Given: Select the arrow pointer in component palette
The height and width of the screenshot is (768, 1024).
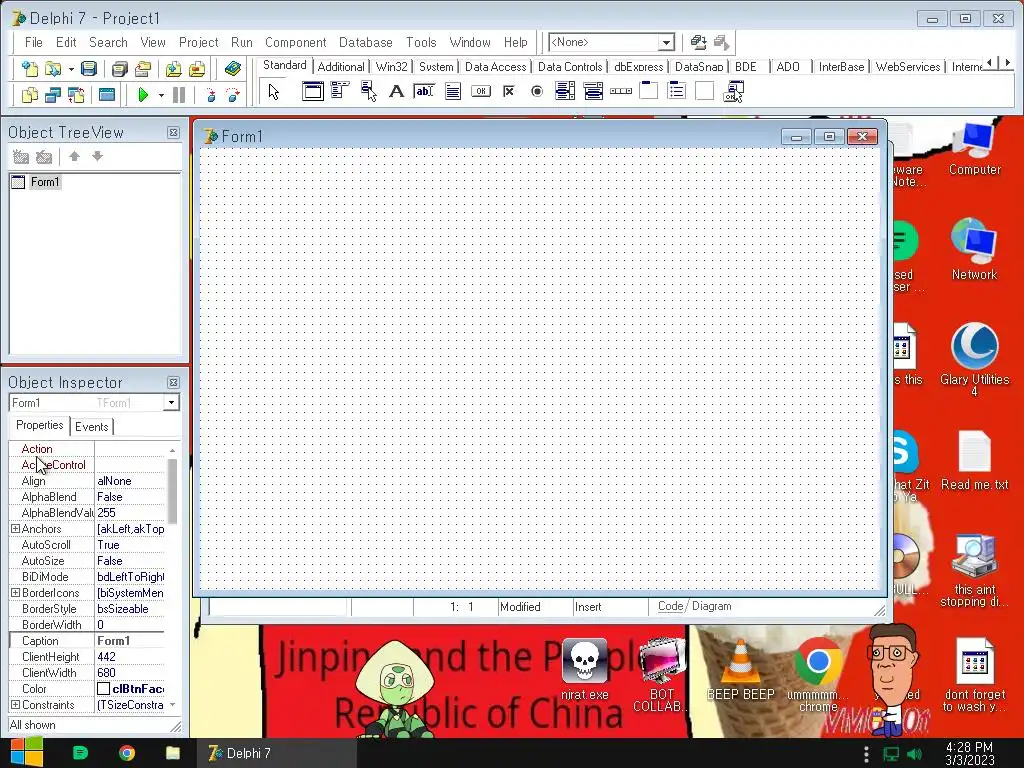Looking at the screenshot, I should pyautogui.click(x=274, y=92).
